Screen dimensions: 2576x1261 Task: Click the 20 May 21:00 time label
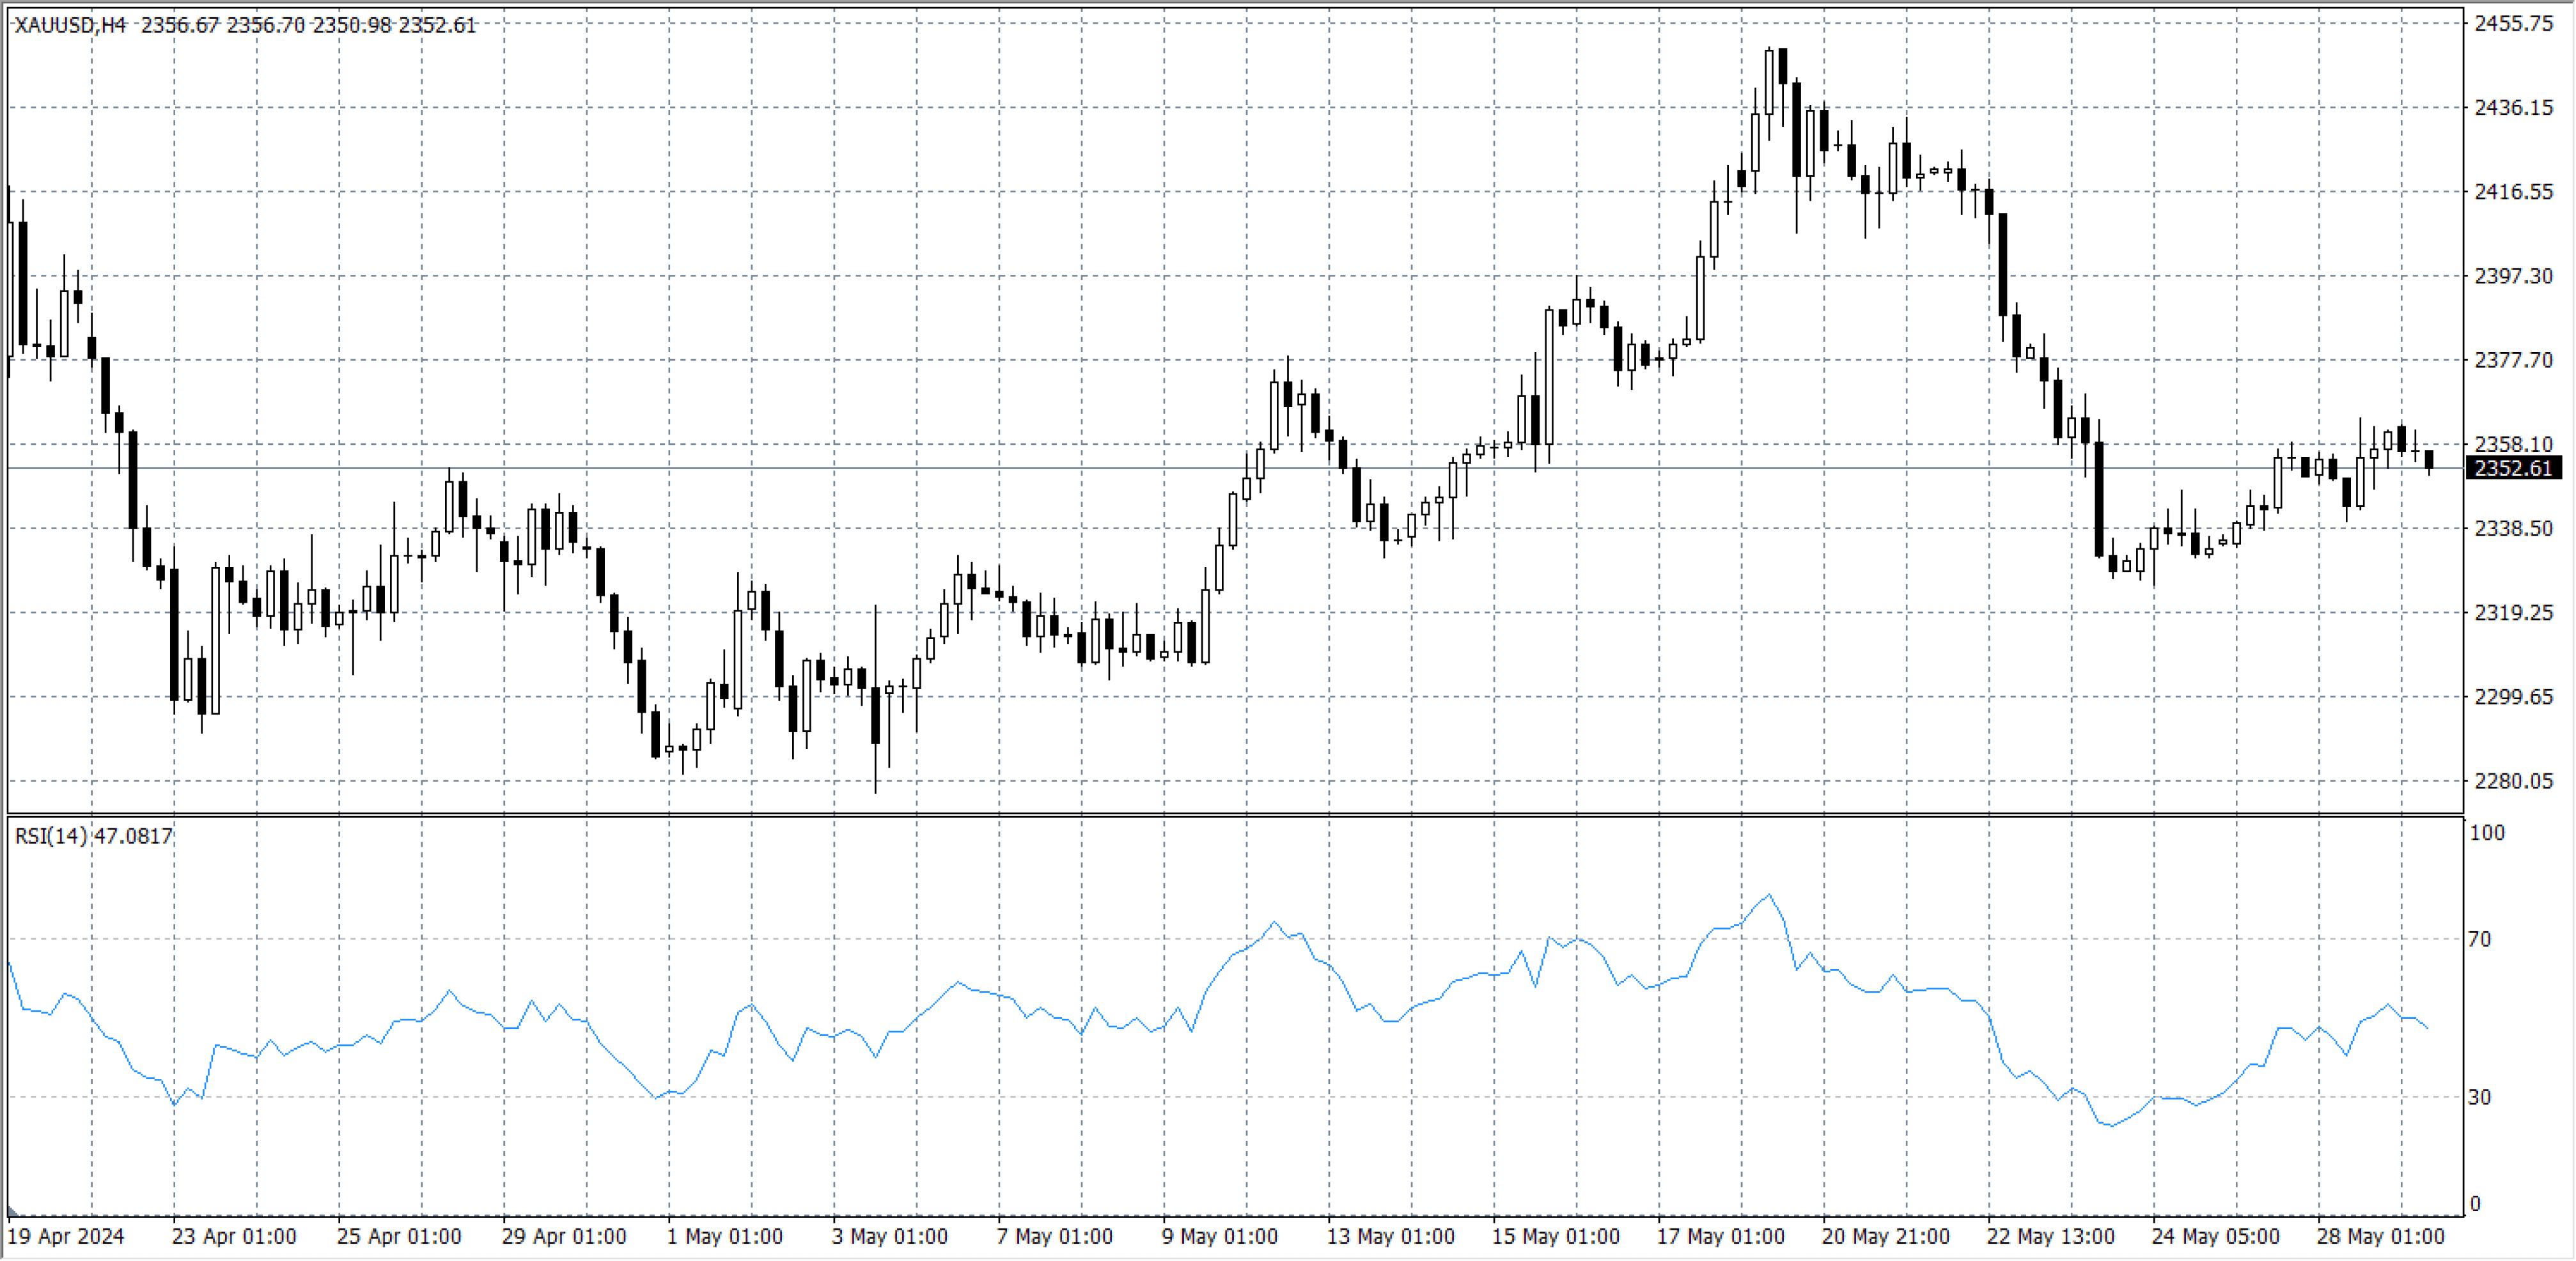tap(1885, 1237)
